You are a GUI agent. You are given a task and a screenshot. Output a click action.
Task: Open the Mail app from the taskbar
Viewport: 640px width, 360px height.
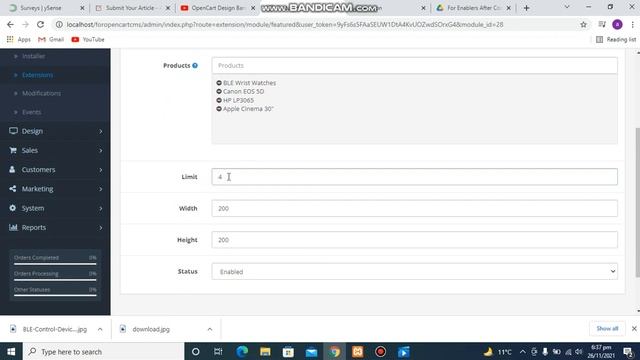click(311, 351)
